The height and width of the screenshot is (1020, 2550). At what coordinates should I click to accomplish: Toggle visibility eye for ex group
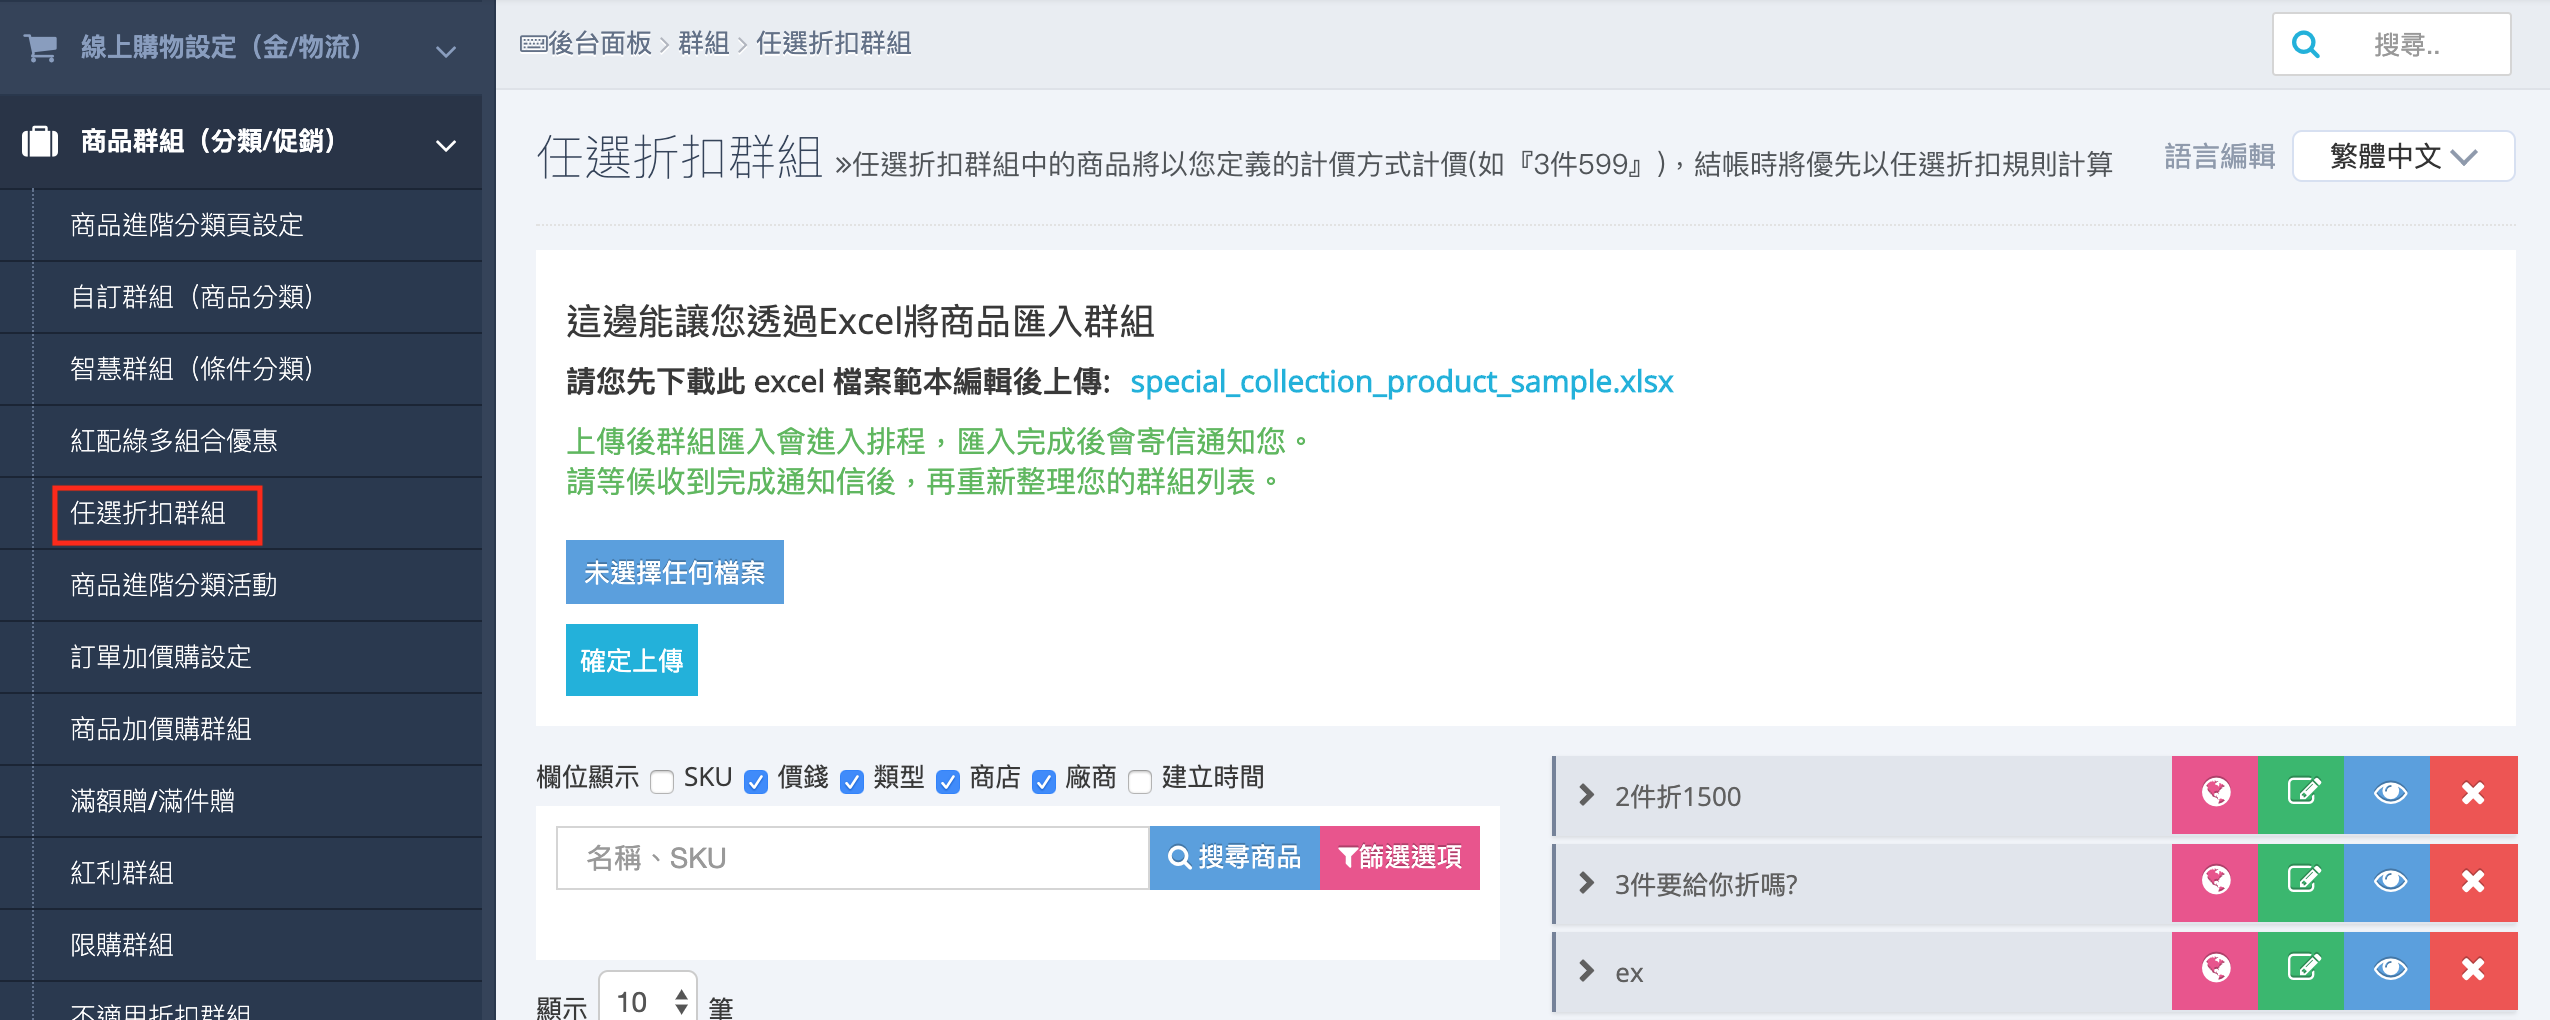[x=2387, y=971]
